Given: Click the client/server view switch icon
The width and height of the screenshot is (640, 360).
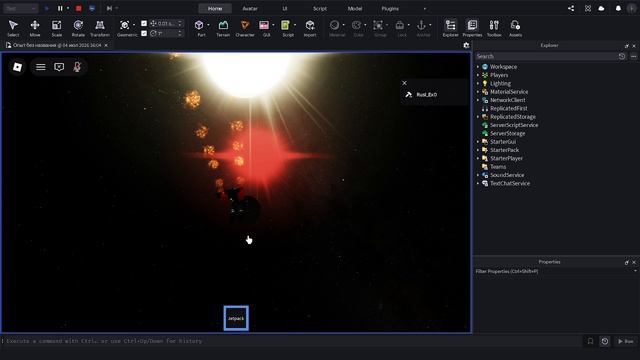Looking at the screenshot, I should click(x=92, y=8).
